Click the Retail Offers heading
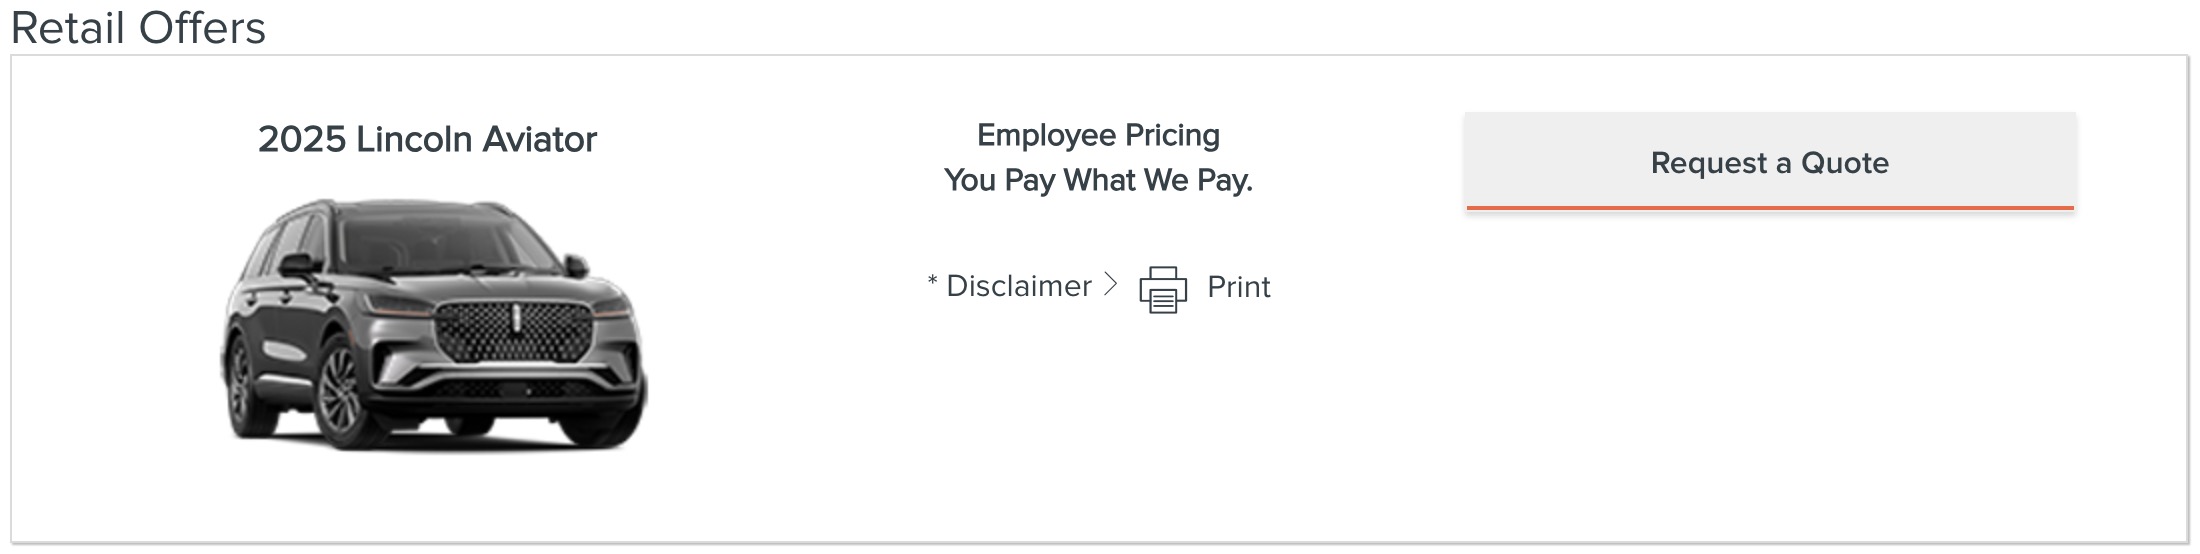The width and height of the screenshot is (2200, 554). tap(138, 27)
